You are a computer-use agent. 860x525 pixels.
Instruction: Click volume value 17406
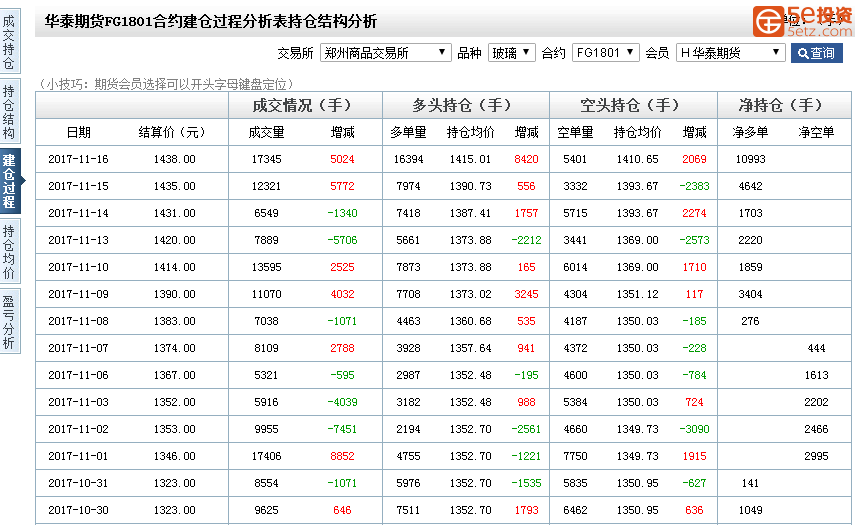pyautogui.click(x=267, y=456)
